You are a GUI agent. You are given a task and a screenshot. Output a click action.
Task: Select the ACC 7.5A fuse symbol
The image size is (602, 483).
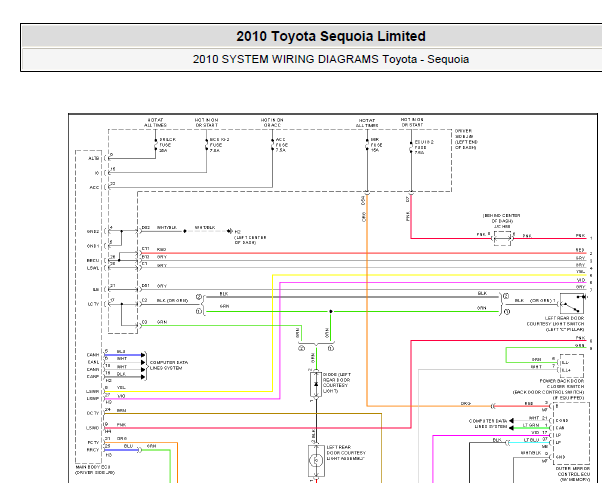click(x=273, y=145)
